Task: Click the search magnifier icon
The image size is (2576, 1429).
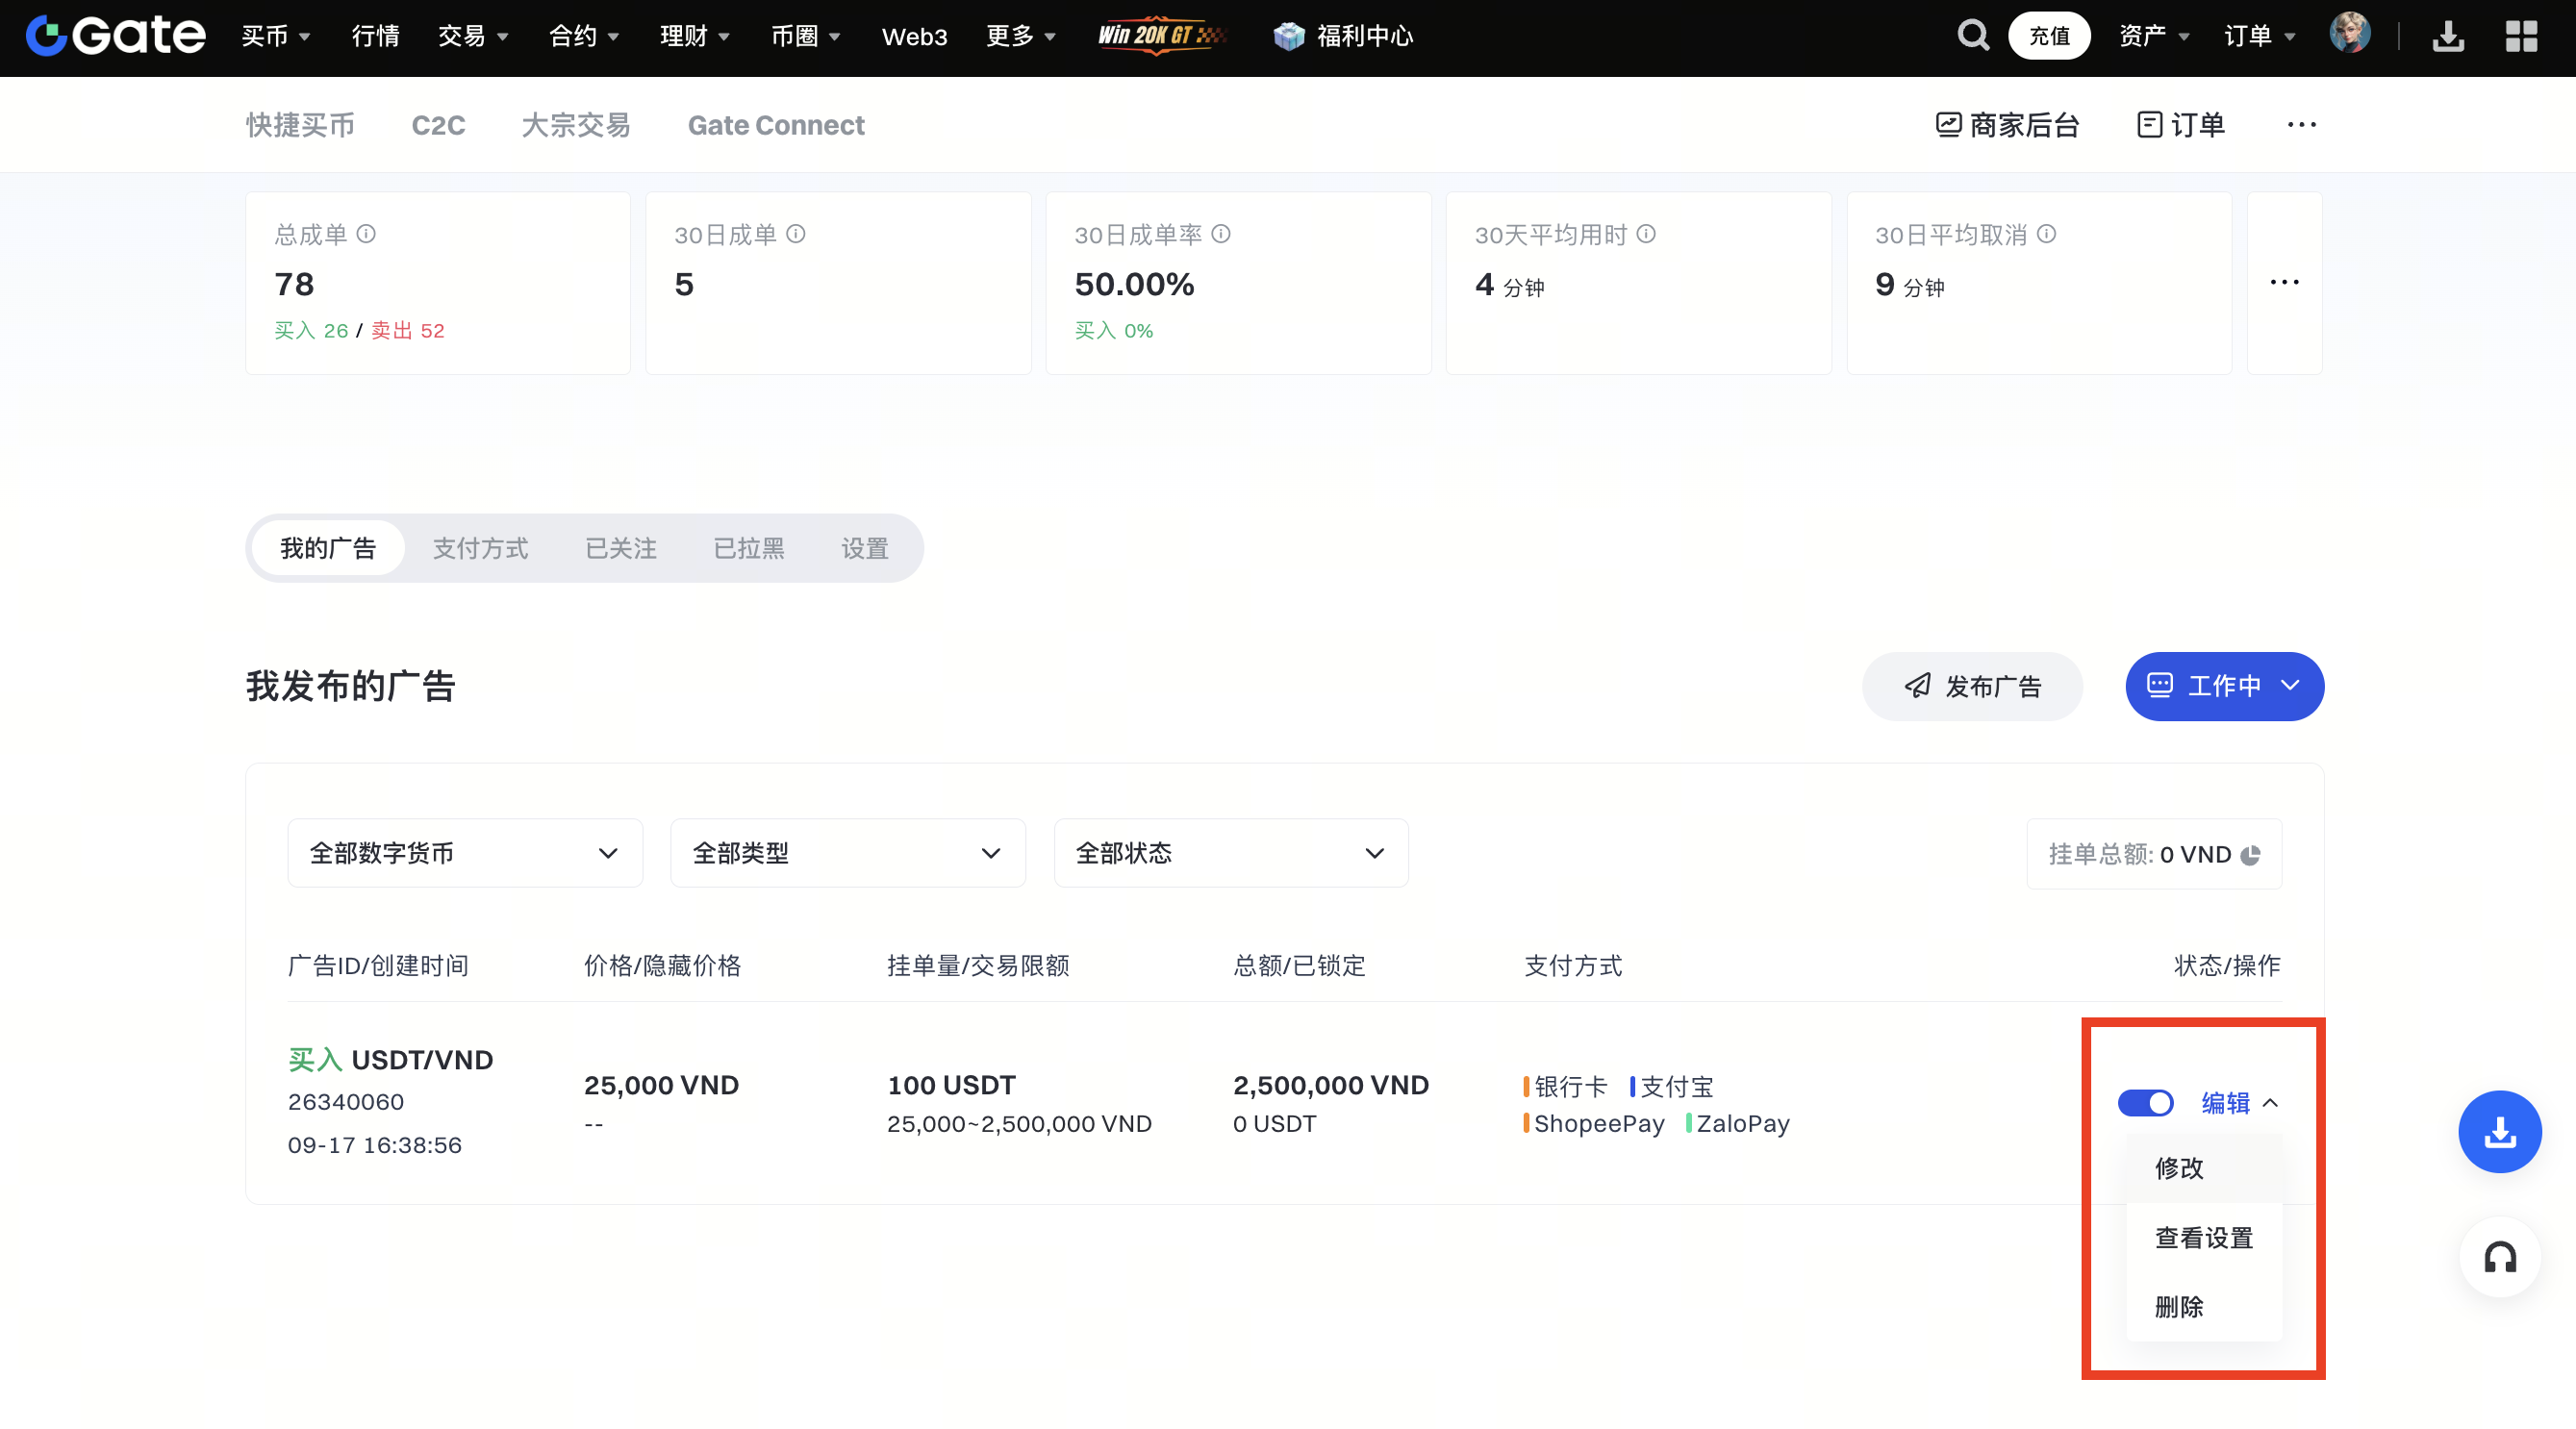Action: (x=1972, y=36)
